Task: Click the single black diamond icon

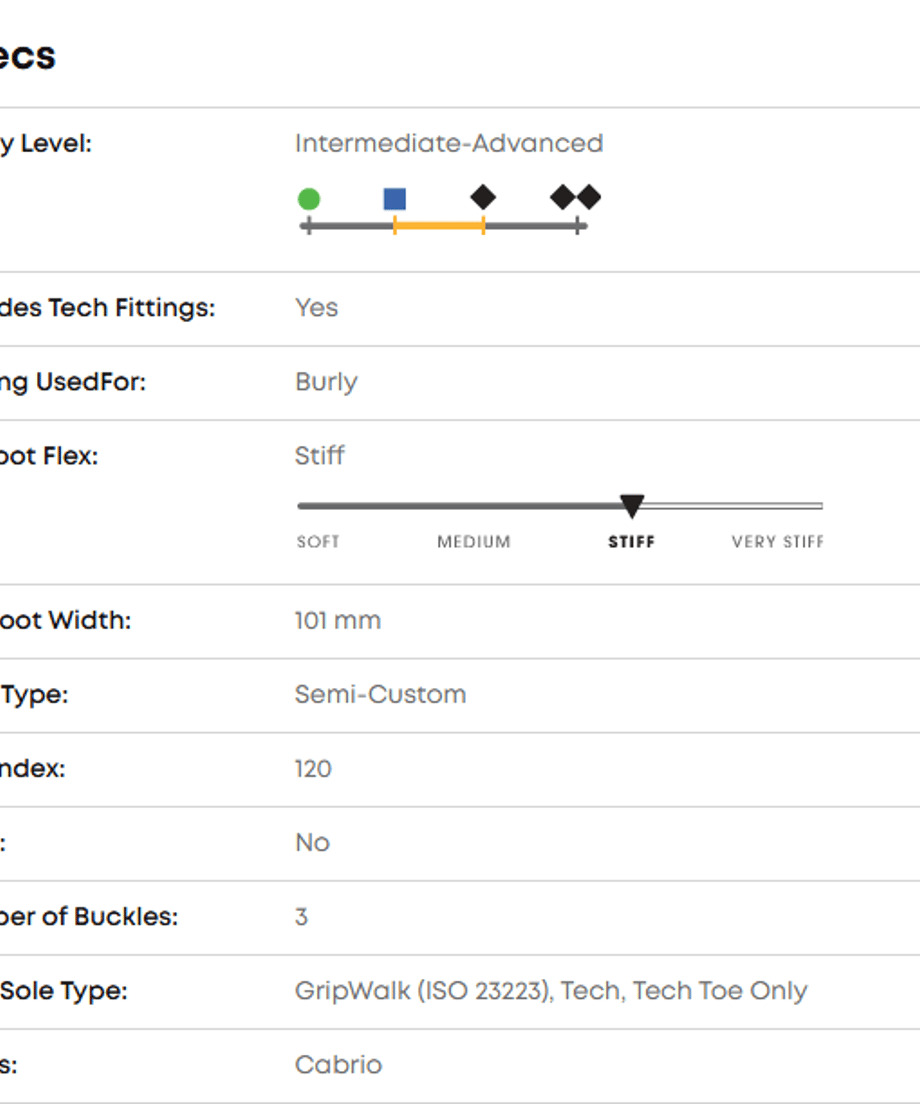Action: [x=483, y=197]
